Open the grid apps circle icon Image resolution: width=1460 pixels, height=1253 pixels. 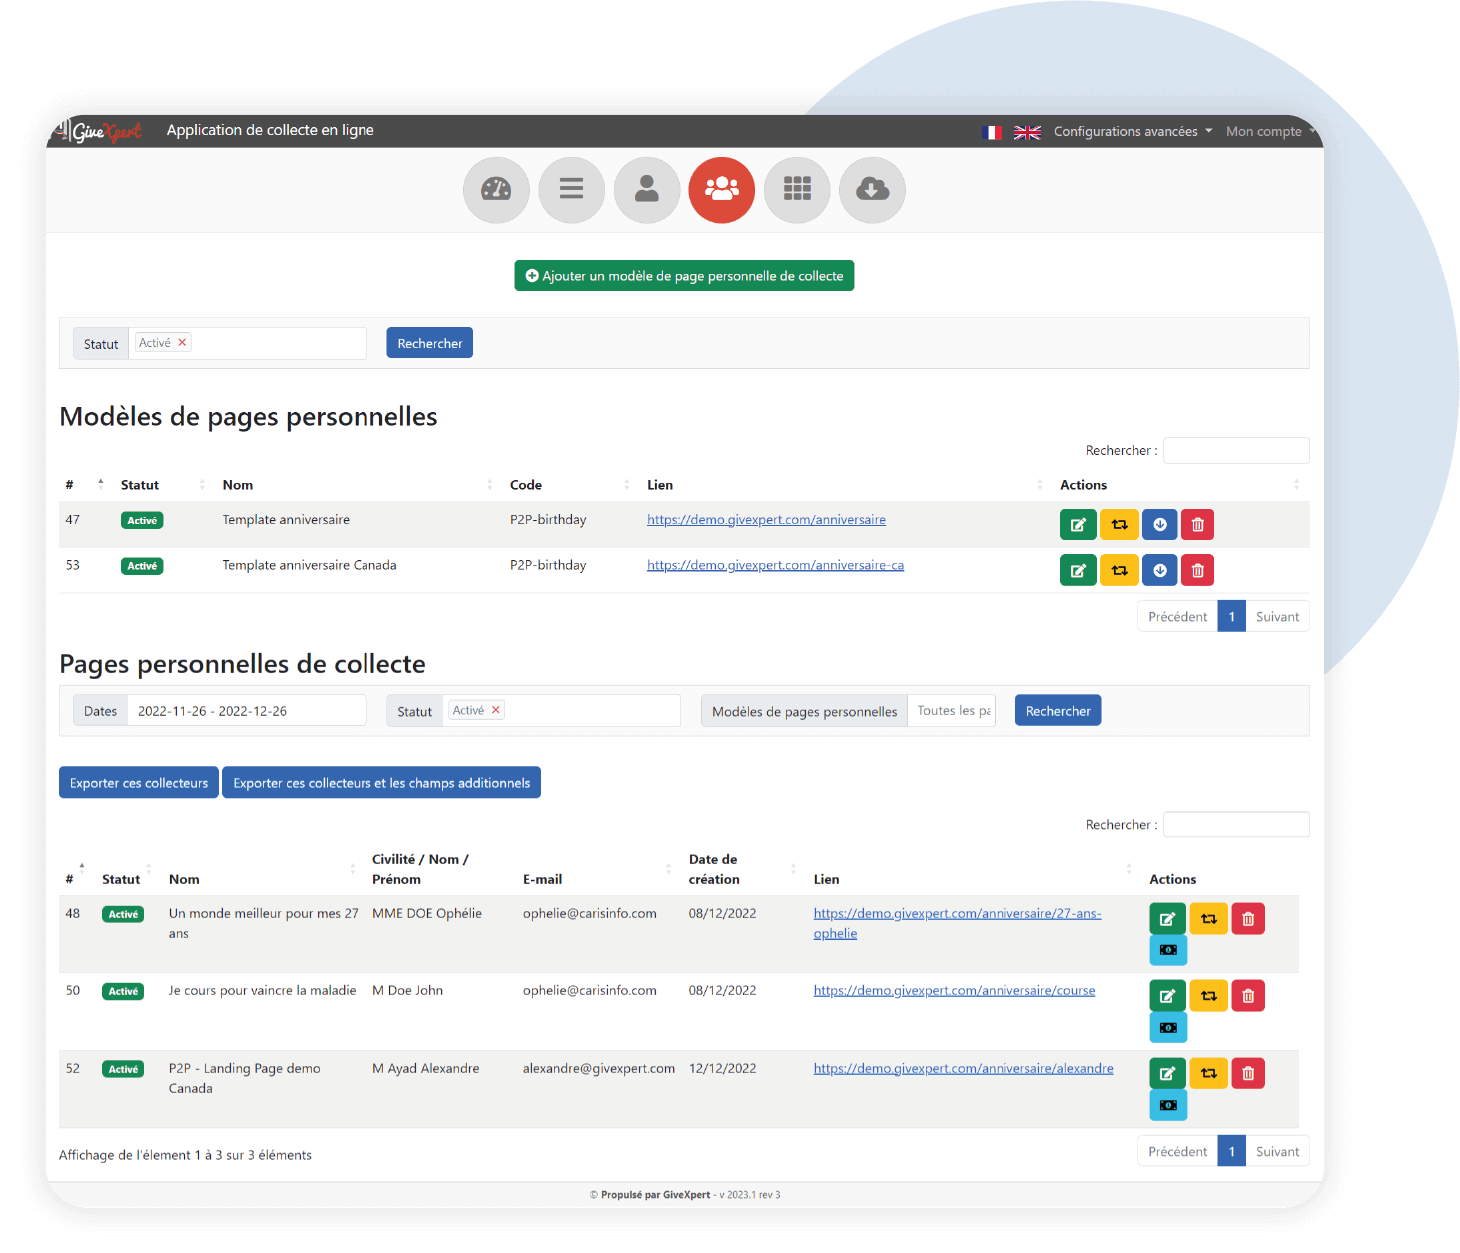click(x=797, y=189)
